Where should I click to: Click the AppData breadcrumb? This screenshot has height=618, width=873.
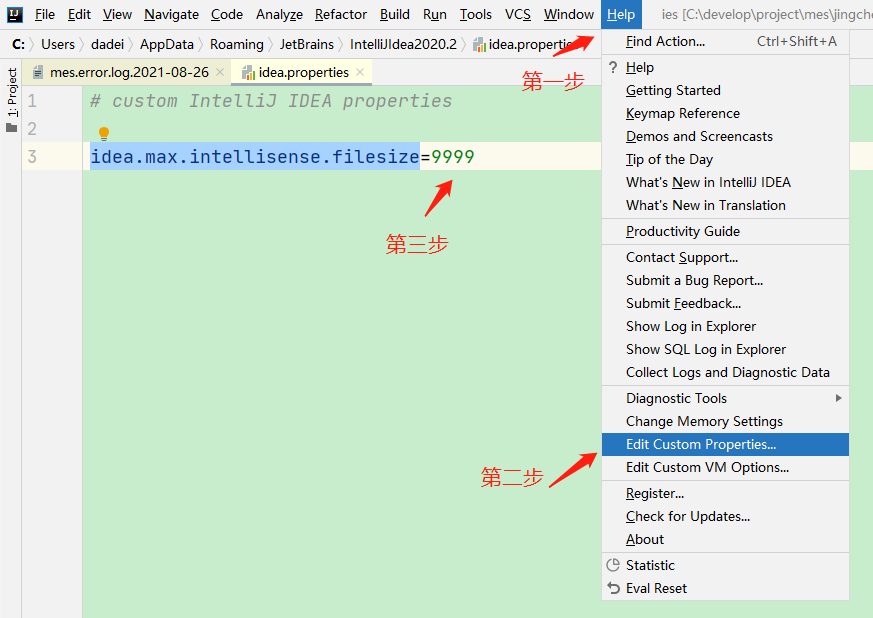pyautogui.click(x=167, y=44)
